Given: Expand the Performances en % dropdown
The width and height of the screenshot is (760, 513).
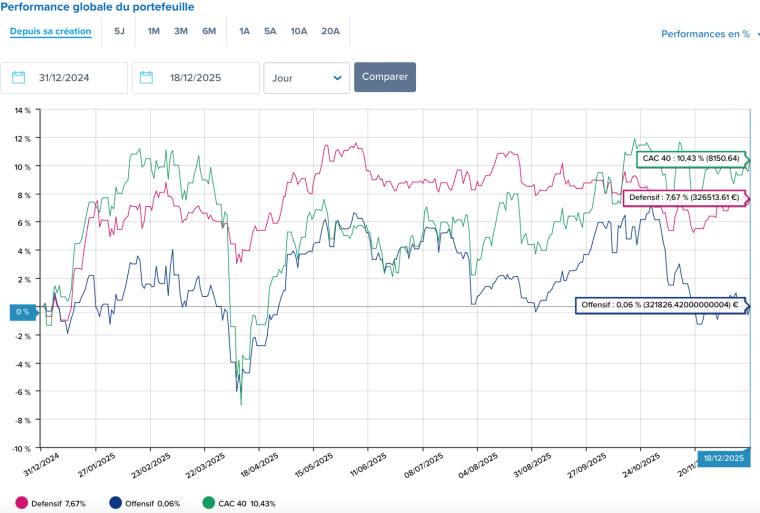Looking at the screenshot, I should pos(709,34).
